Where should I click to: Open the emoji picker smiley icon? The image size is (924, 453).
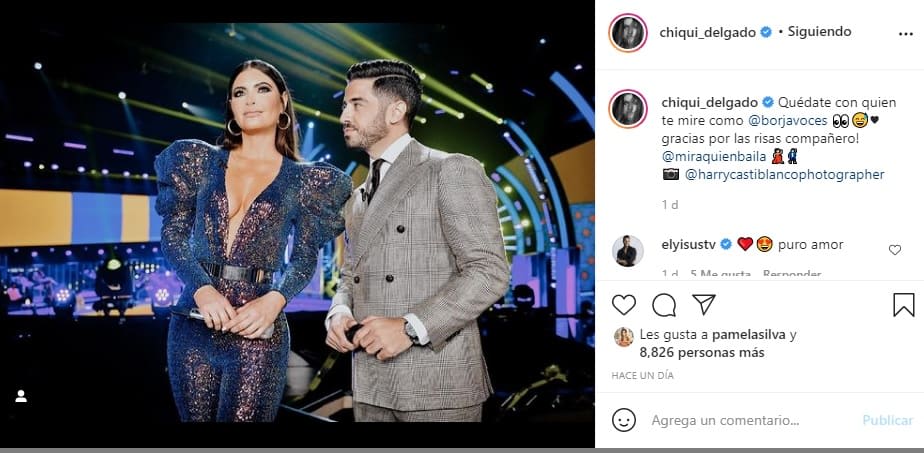click(623, 420)
